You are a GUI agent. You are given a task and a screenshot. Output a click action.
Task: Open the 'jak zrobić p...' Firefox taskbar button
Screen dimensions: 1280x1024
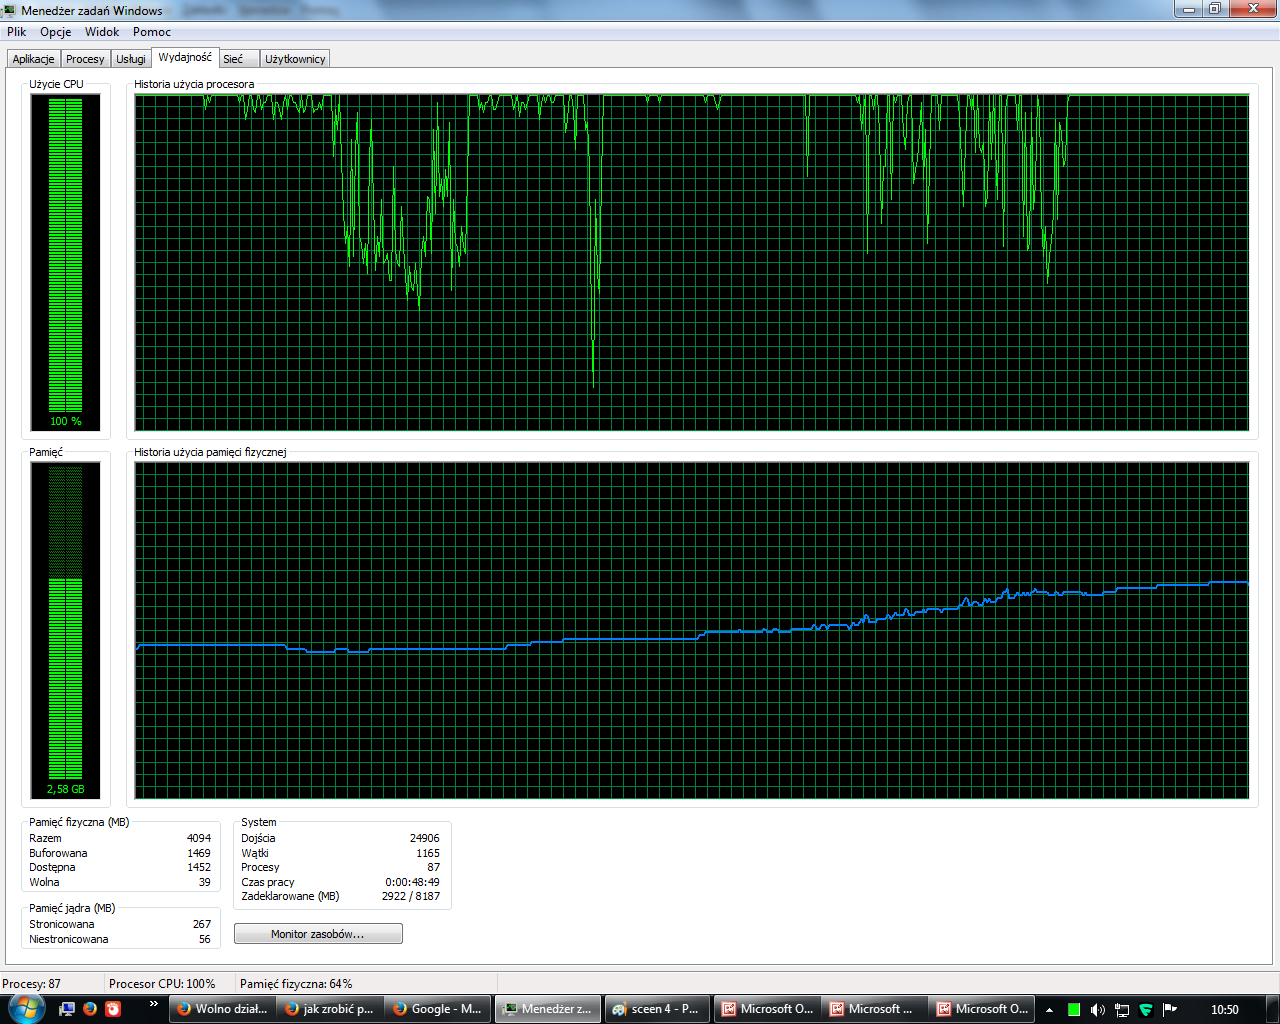tap(330, 1009)
